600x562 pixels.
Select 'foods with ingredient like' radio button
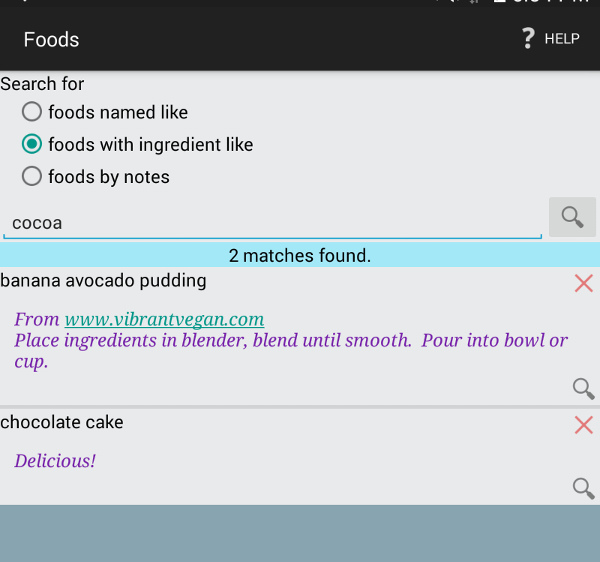(32, 144)
